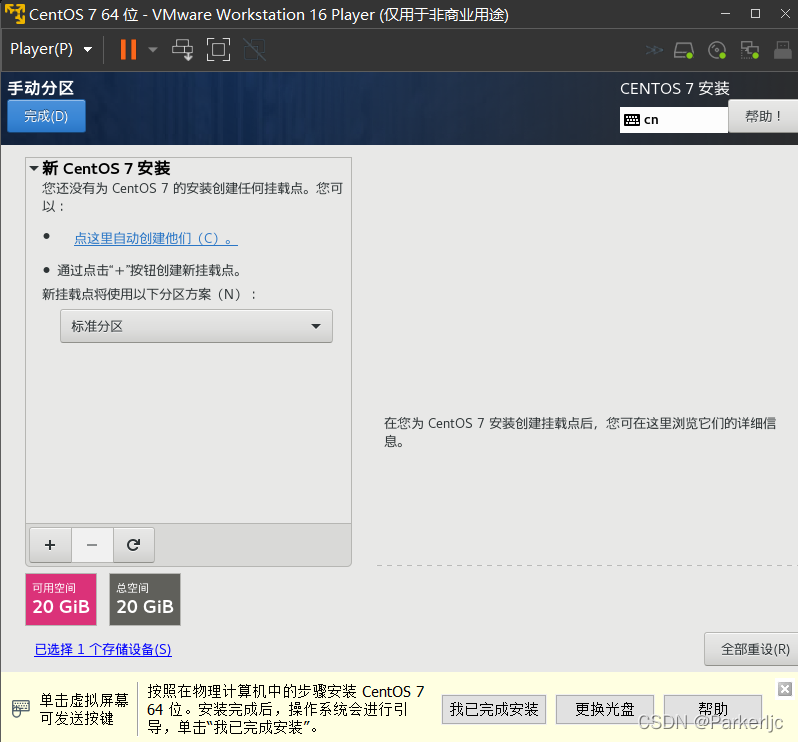Click the keyboard icon in hint bar

(21, 708)
